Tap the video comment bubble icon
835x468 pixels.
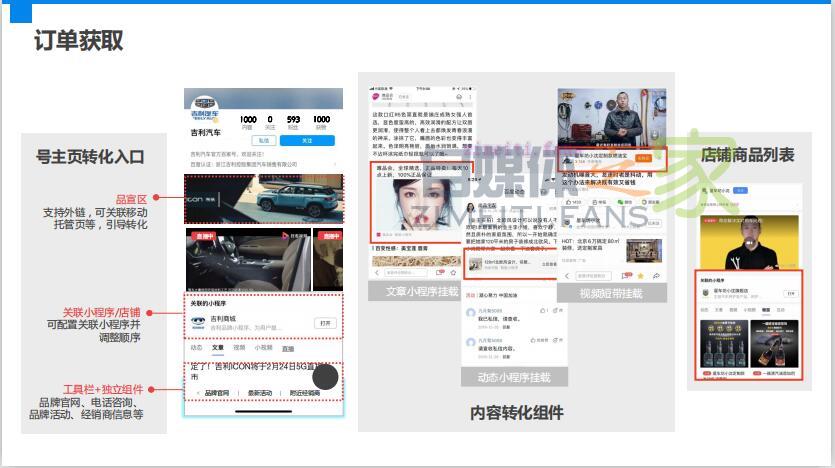pyautogui.click(x=626, y=276)
